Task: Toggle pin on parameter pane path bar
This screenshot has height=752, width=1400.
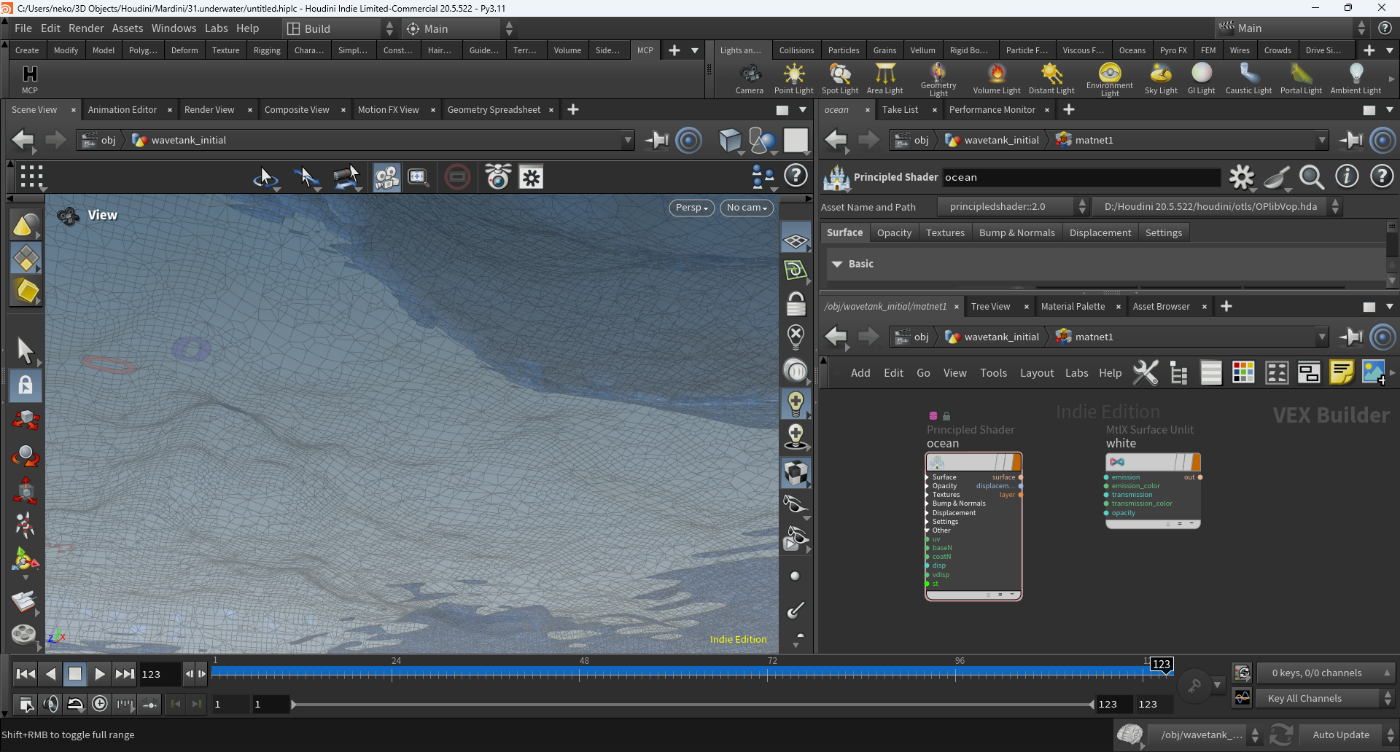Action: click(x=1351, y=141)
